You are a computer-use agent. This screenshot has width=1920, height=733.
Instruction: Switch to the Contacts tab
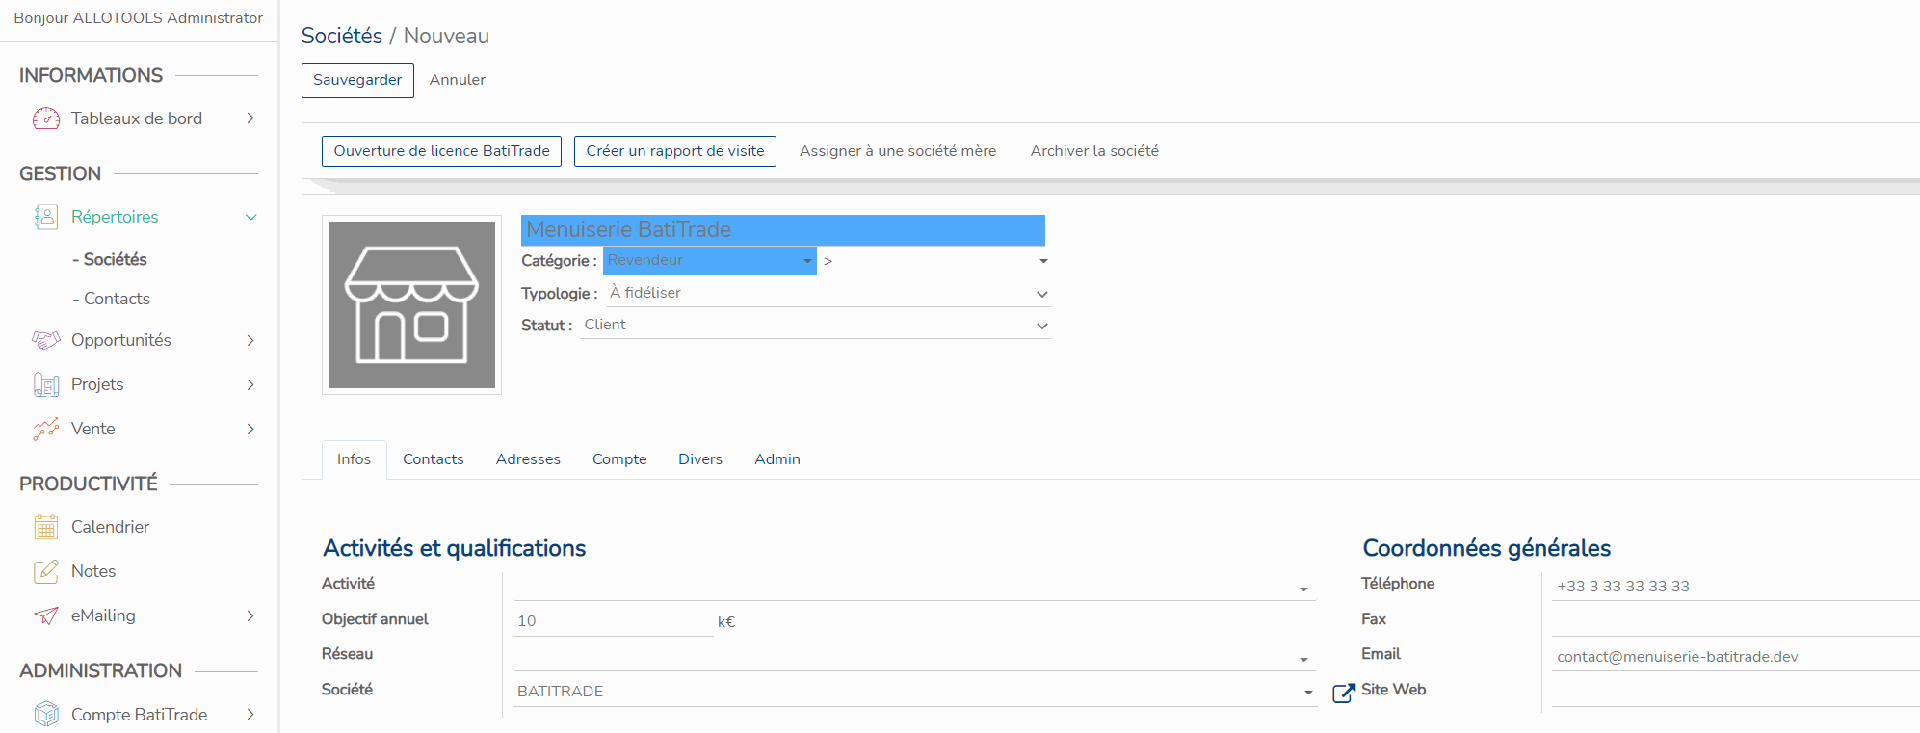click(433, 459)
